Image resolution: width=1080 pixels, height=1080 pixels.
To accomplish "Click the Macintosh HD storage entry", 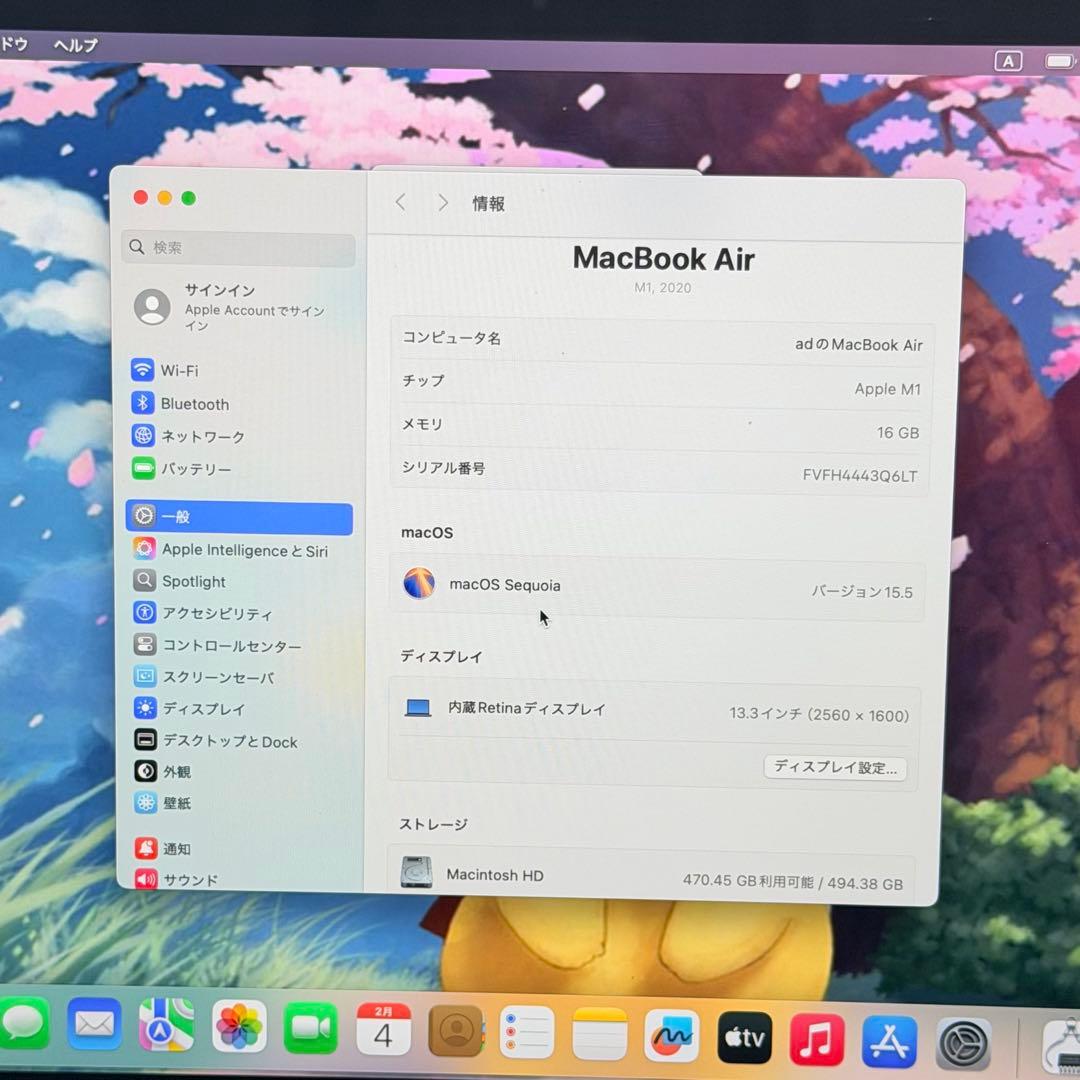I will (494, 874).
